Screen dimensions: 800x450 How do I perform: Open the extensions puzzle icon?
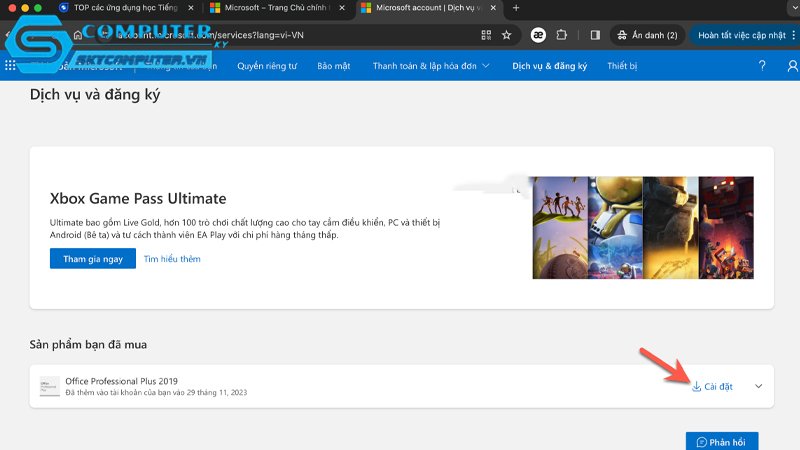[x=561, y=35]
